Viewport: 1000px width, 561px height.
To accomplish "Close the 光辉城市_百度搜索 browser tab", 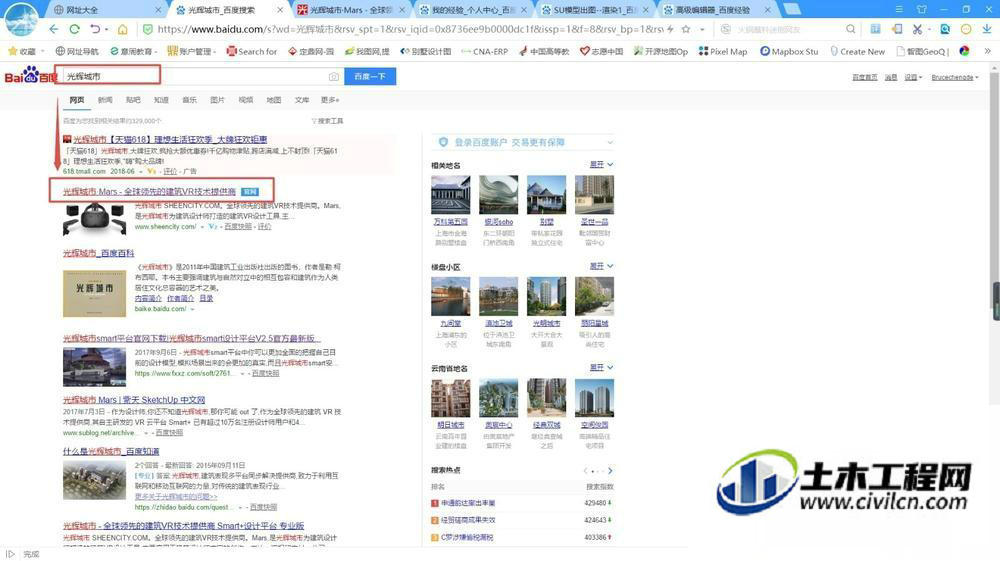I will pos(280,10).
